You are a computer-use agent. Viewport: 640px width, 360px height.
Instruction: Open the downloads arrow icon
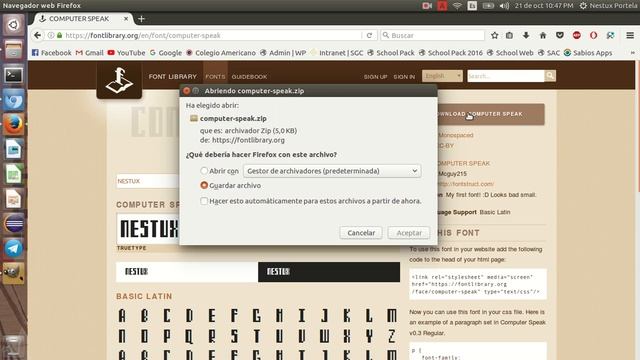click(526, 36)
